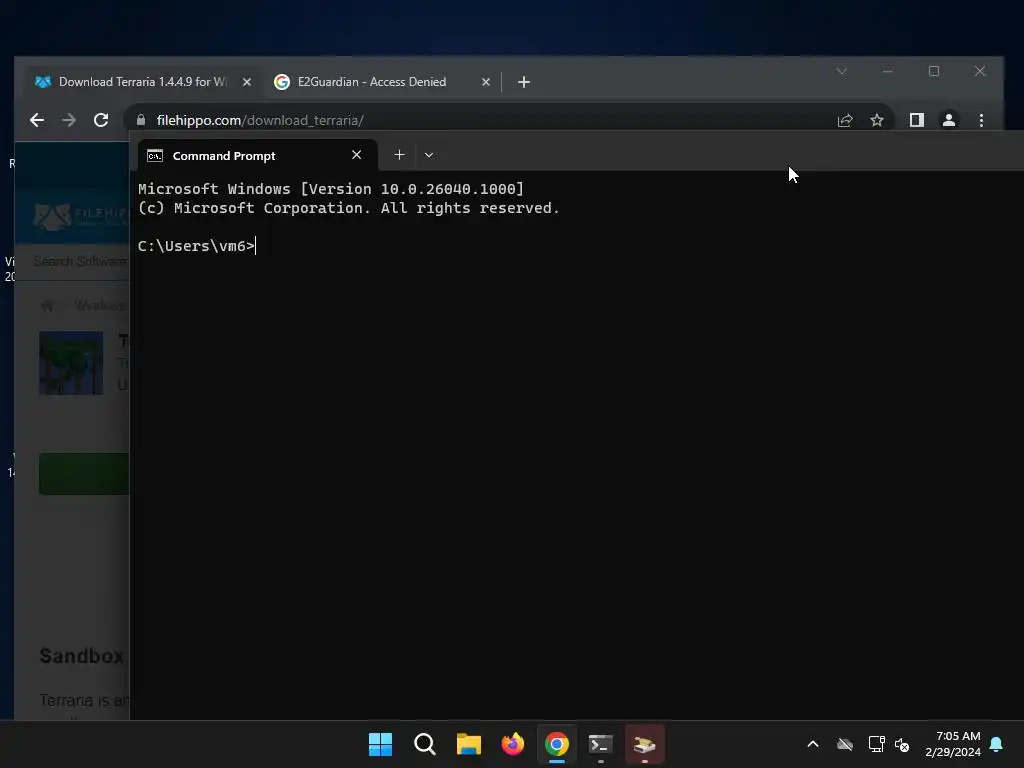1024x768 pixels.
Task: Launch Firefox from the taskbar
Action: point(513,744)
